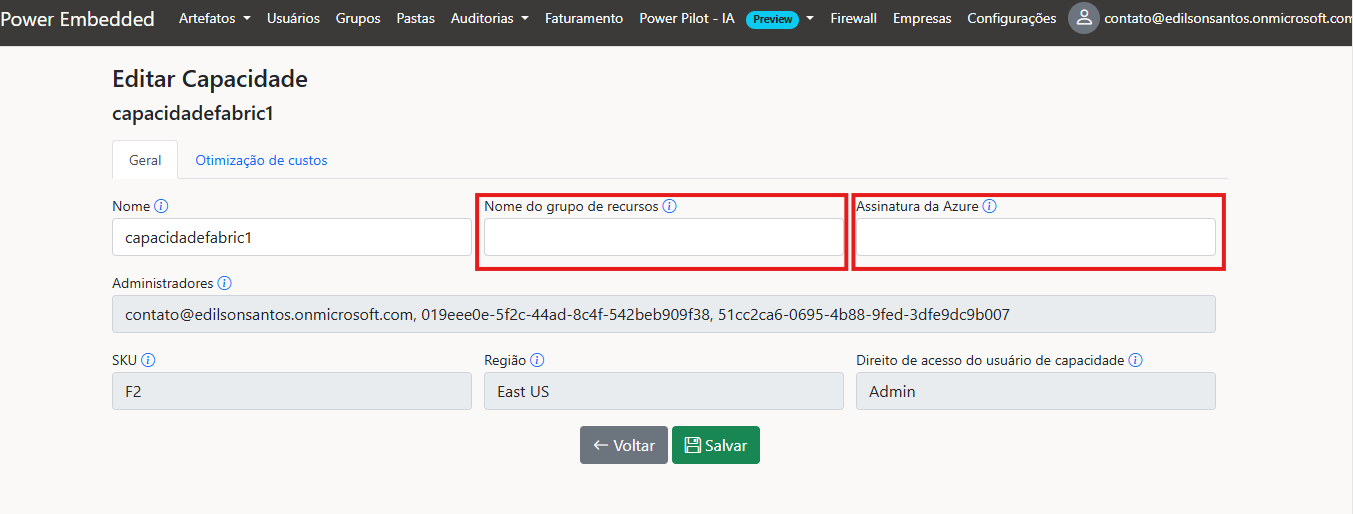This screenshot has width=1353, height=514.
Task: Click info icon next to Nome do grupo de recursos
Action: point(670,206)
